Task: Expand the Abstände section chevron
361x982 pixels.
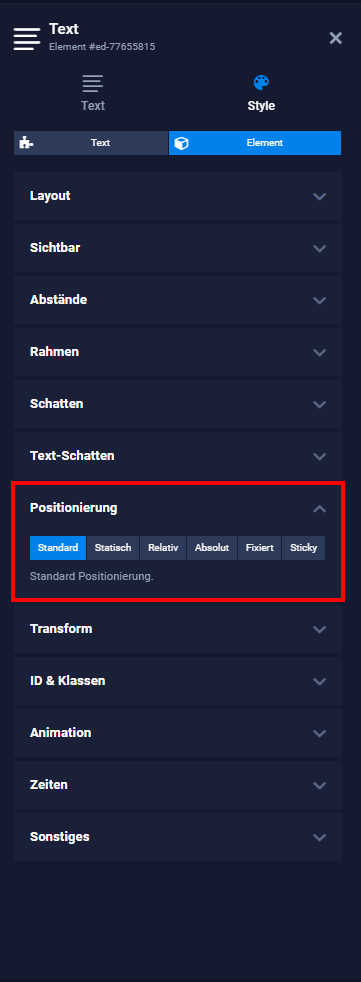Action: pyautogui.click(x=320, y=301)
